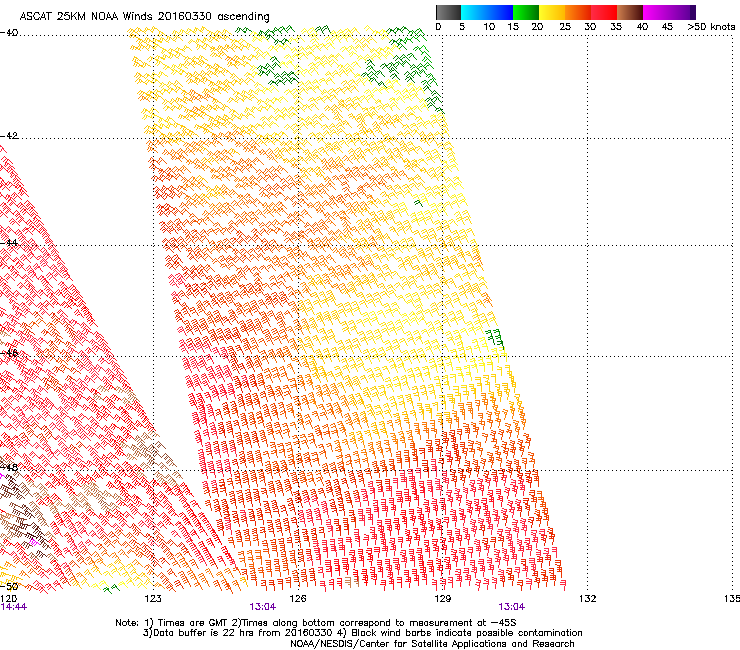This screenshot has width=740, height=650.
Task: Click the 132 longitude axis label
Action: 588,598
